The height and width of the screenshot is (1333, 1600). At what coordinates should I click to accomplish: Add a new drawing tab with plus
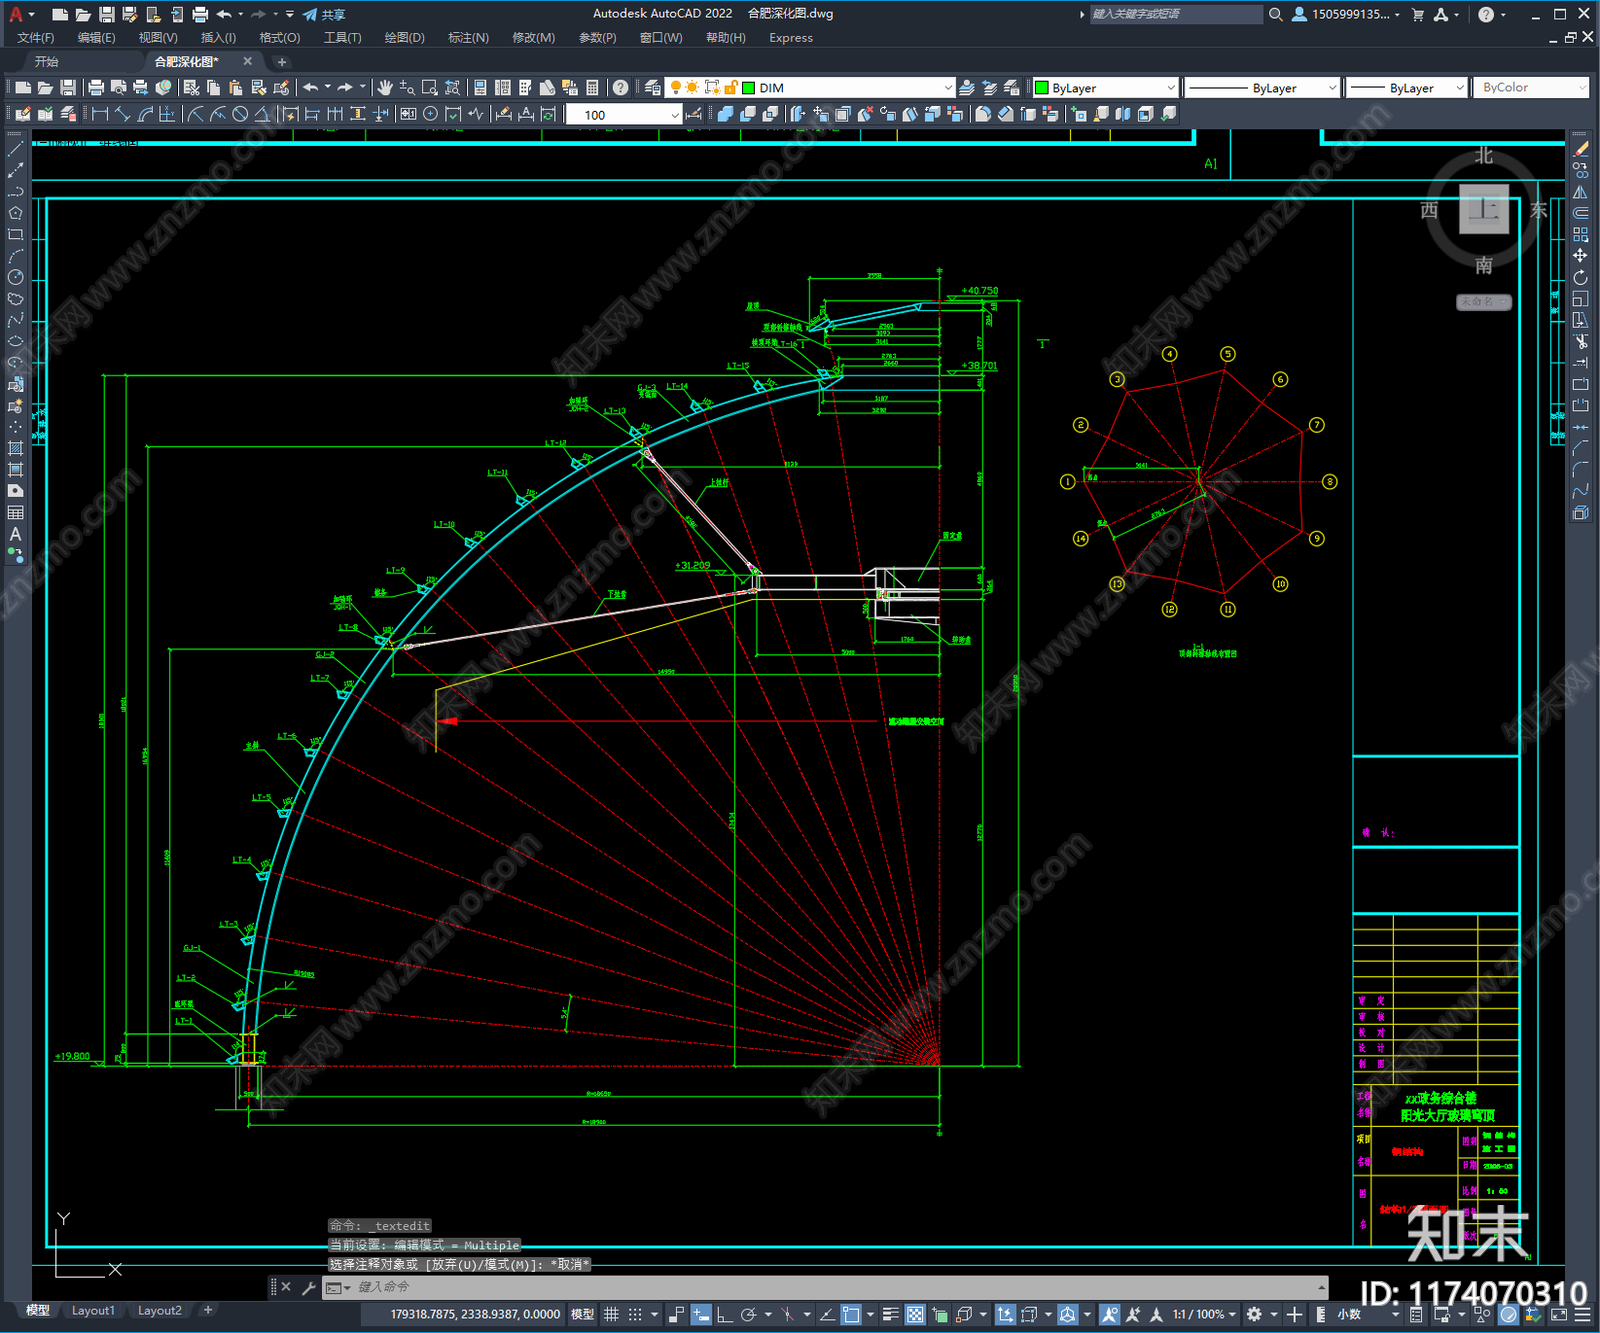tap(281, 62)
